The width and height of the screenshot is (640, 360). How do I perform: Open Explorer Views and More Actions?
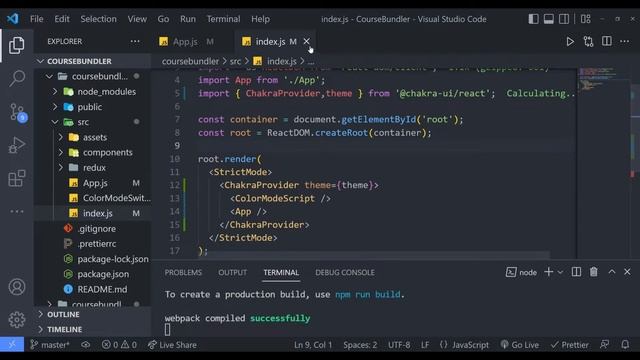coord(135,41)
